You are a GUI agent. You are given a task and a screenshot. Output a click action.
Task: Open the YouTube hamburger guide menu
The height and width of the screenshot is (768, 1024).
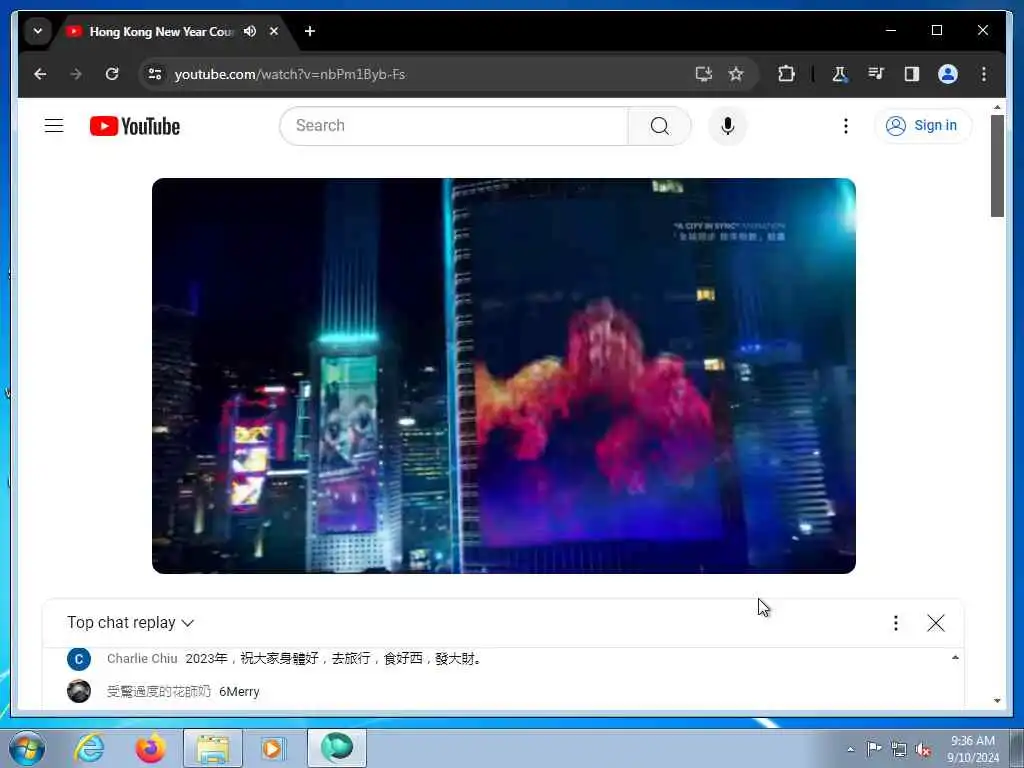pyautogui.click(x=54, y=125)
